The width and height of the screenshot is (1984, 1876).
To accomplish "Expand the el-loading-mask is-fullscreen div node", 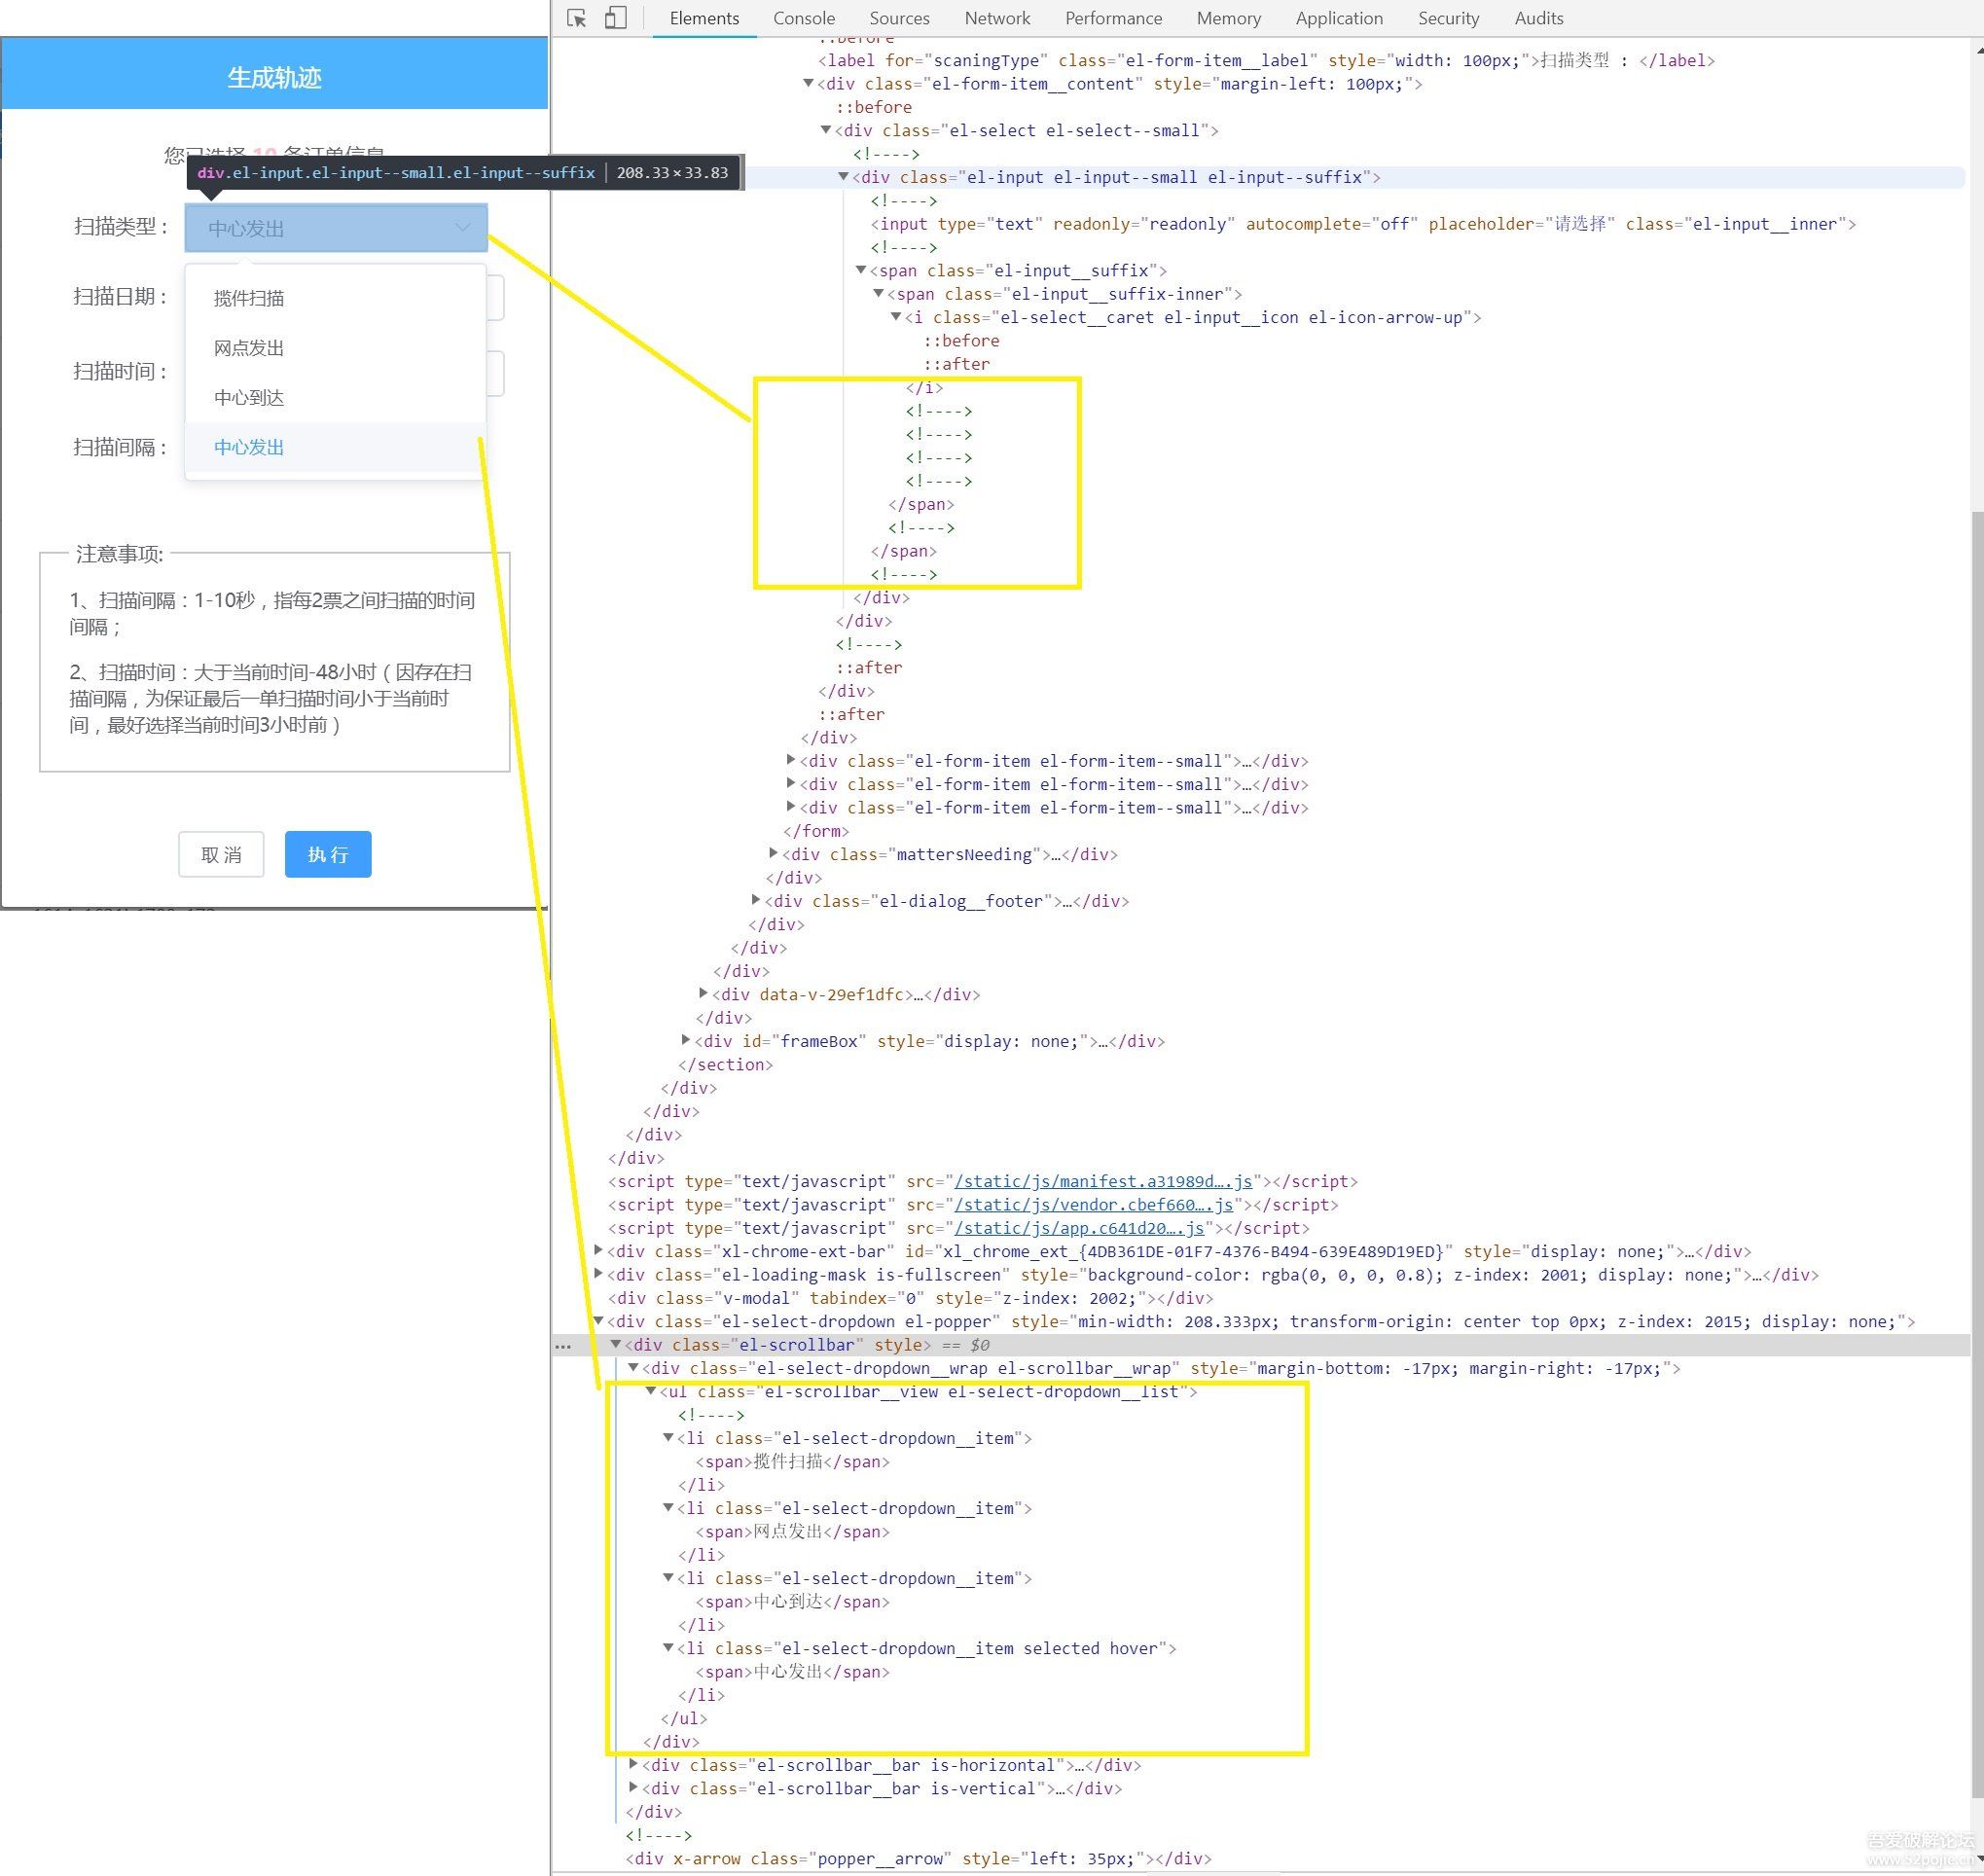I will coord(598,1274).
